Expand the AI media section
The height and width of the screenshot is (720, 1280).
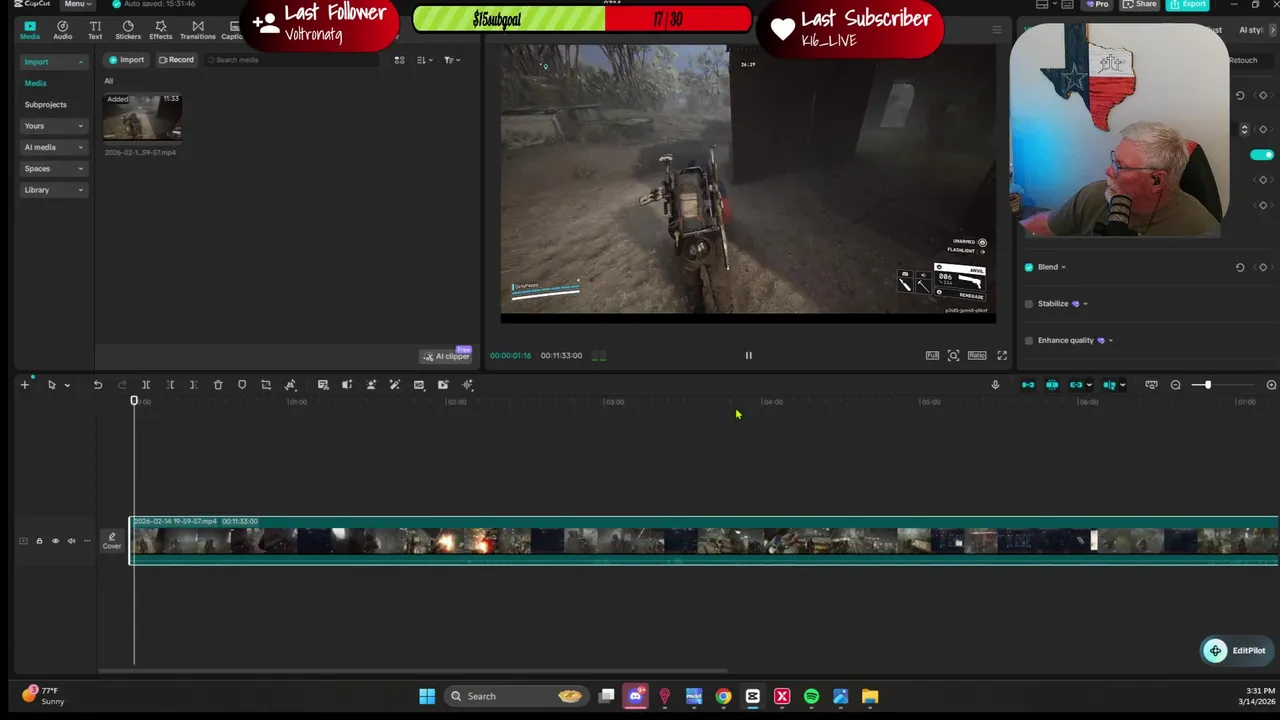tap(54, 147)
